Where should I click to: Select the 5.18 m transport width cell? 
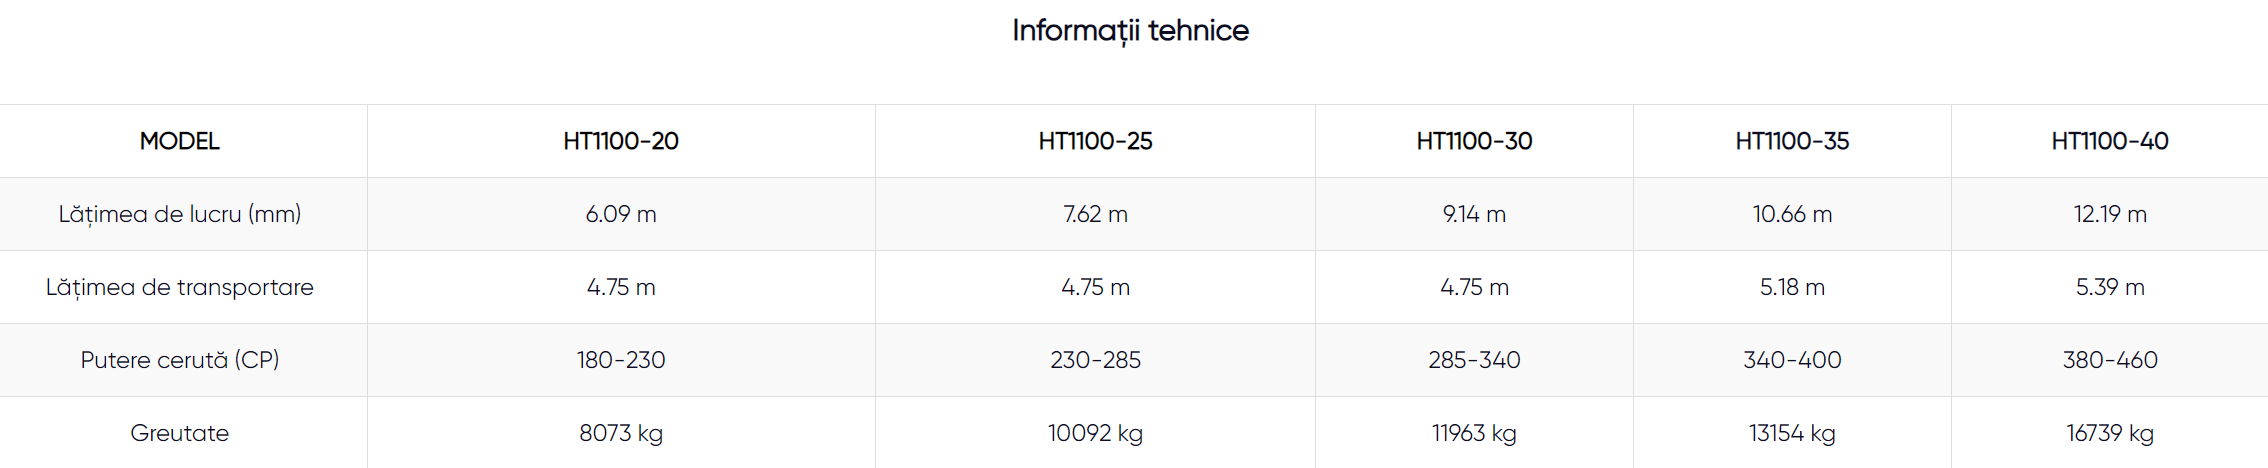(1792, 287)
